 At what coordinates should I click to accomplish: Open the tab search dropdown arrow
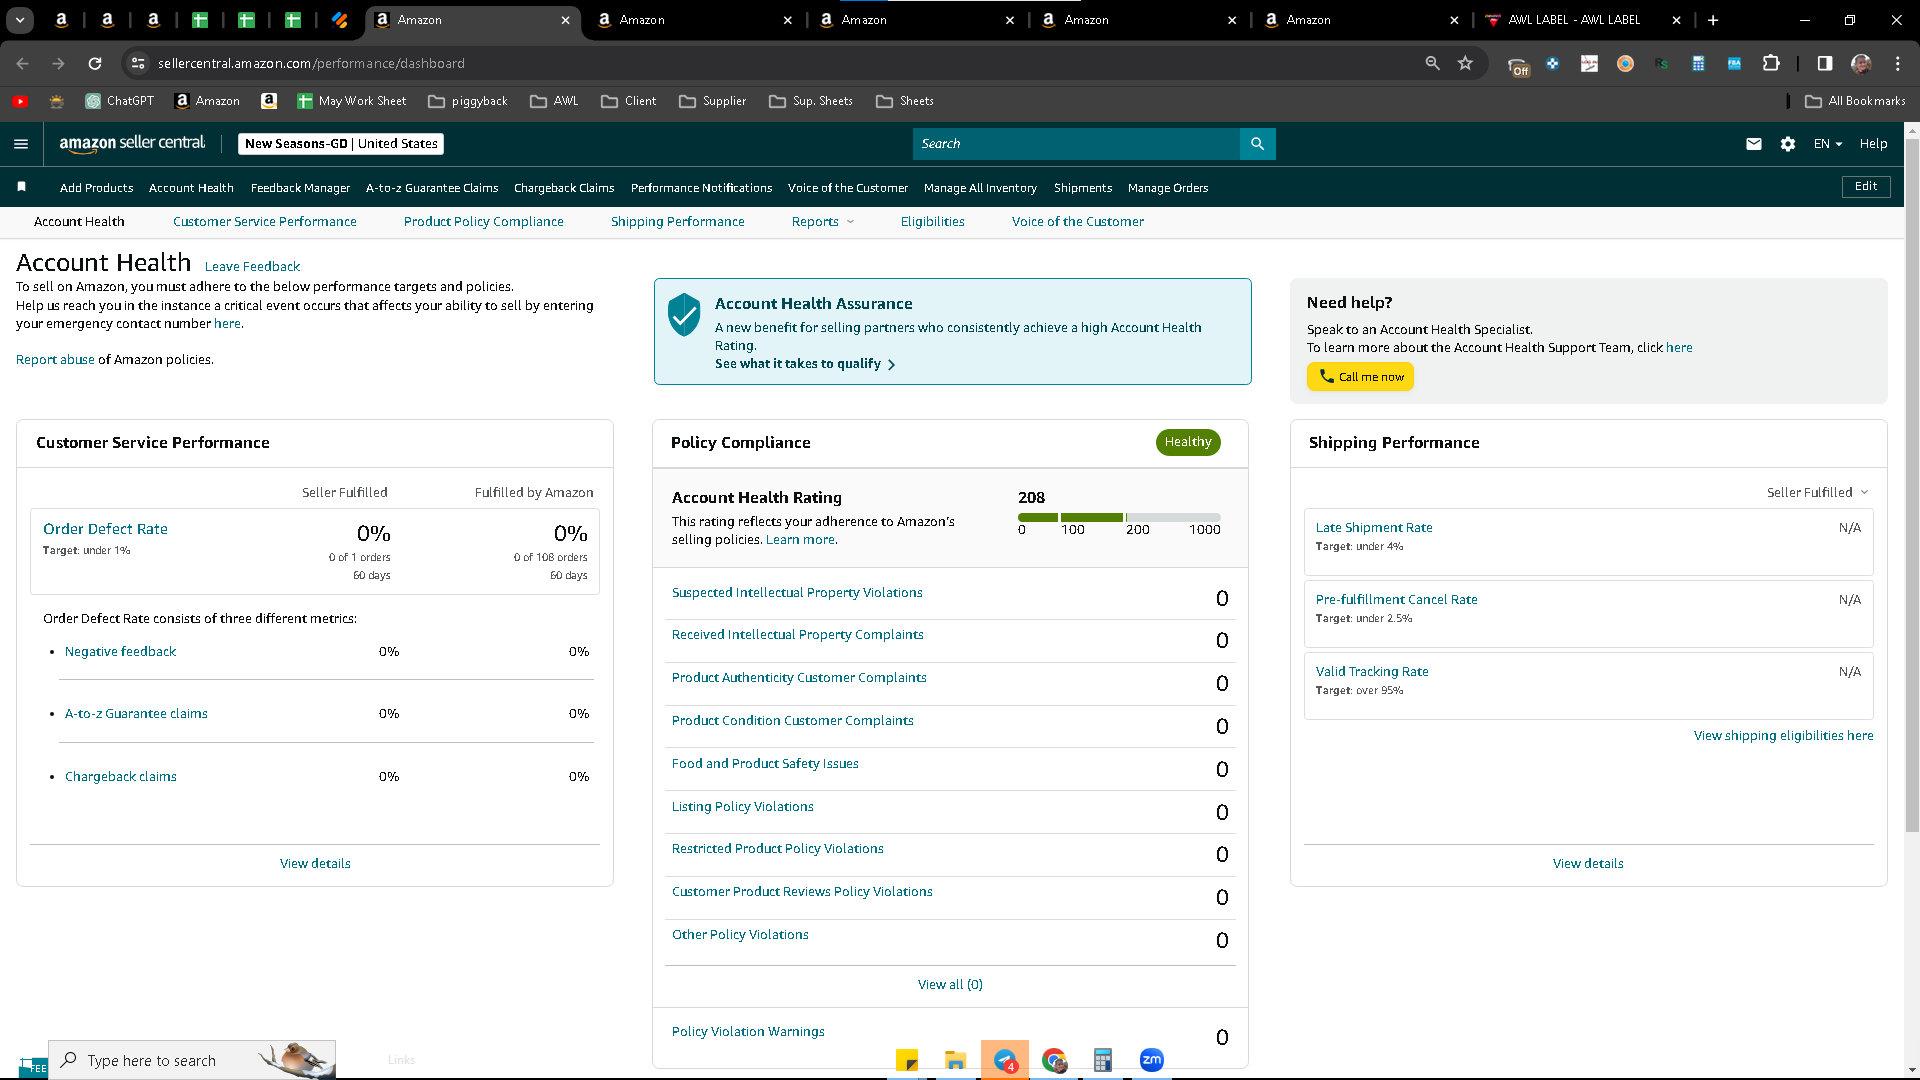[20, 20]
